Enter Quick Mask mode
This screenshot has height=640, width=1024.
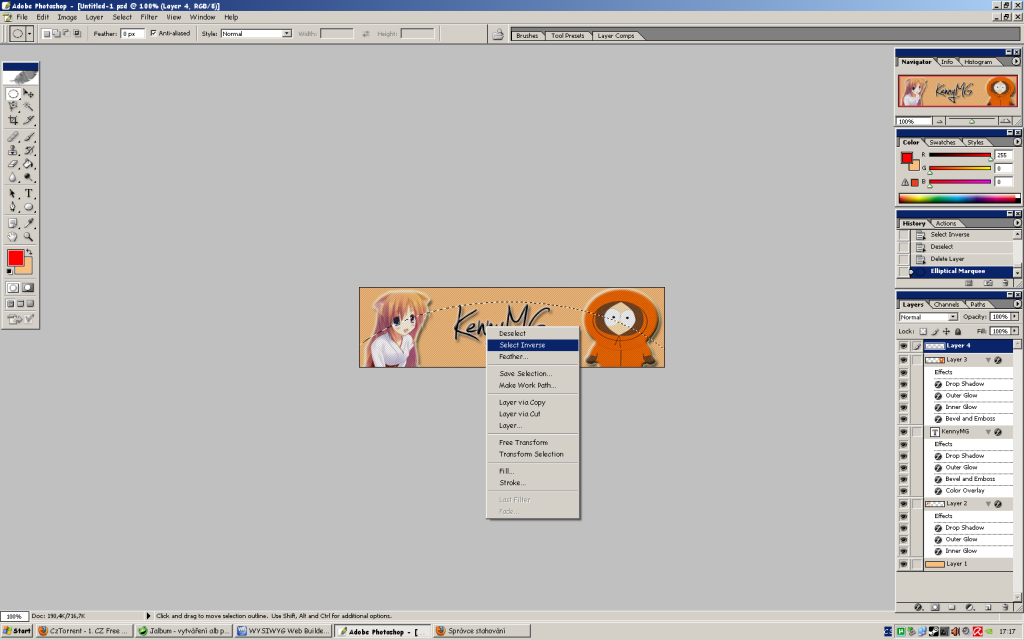pyautogui.click(x=28, y=288)
